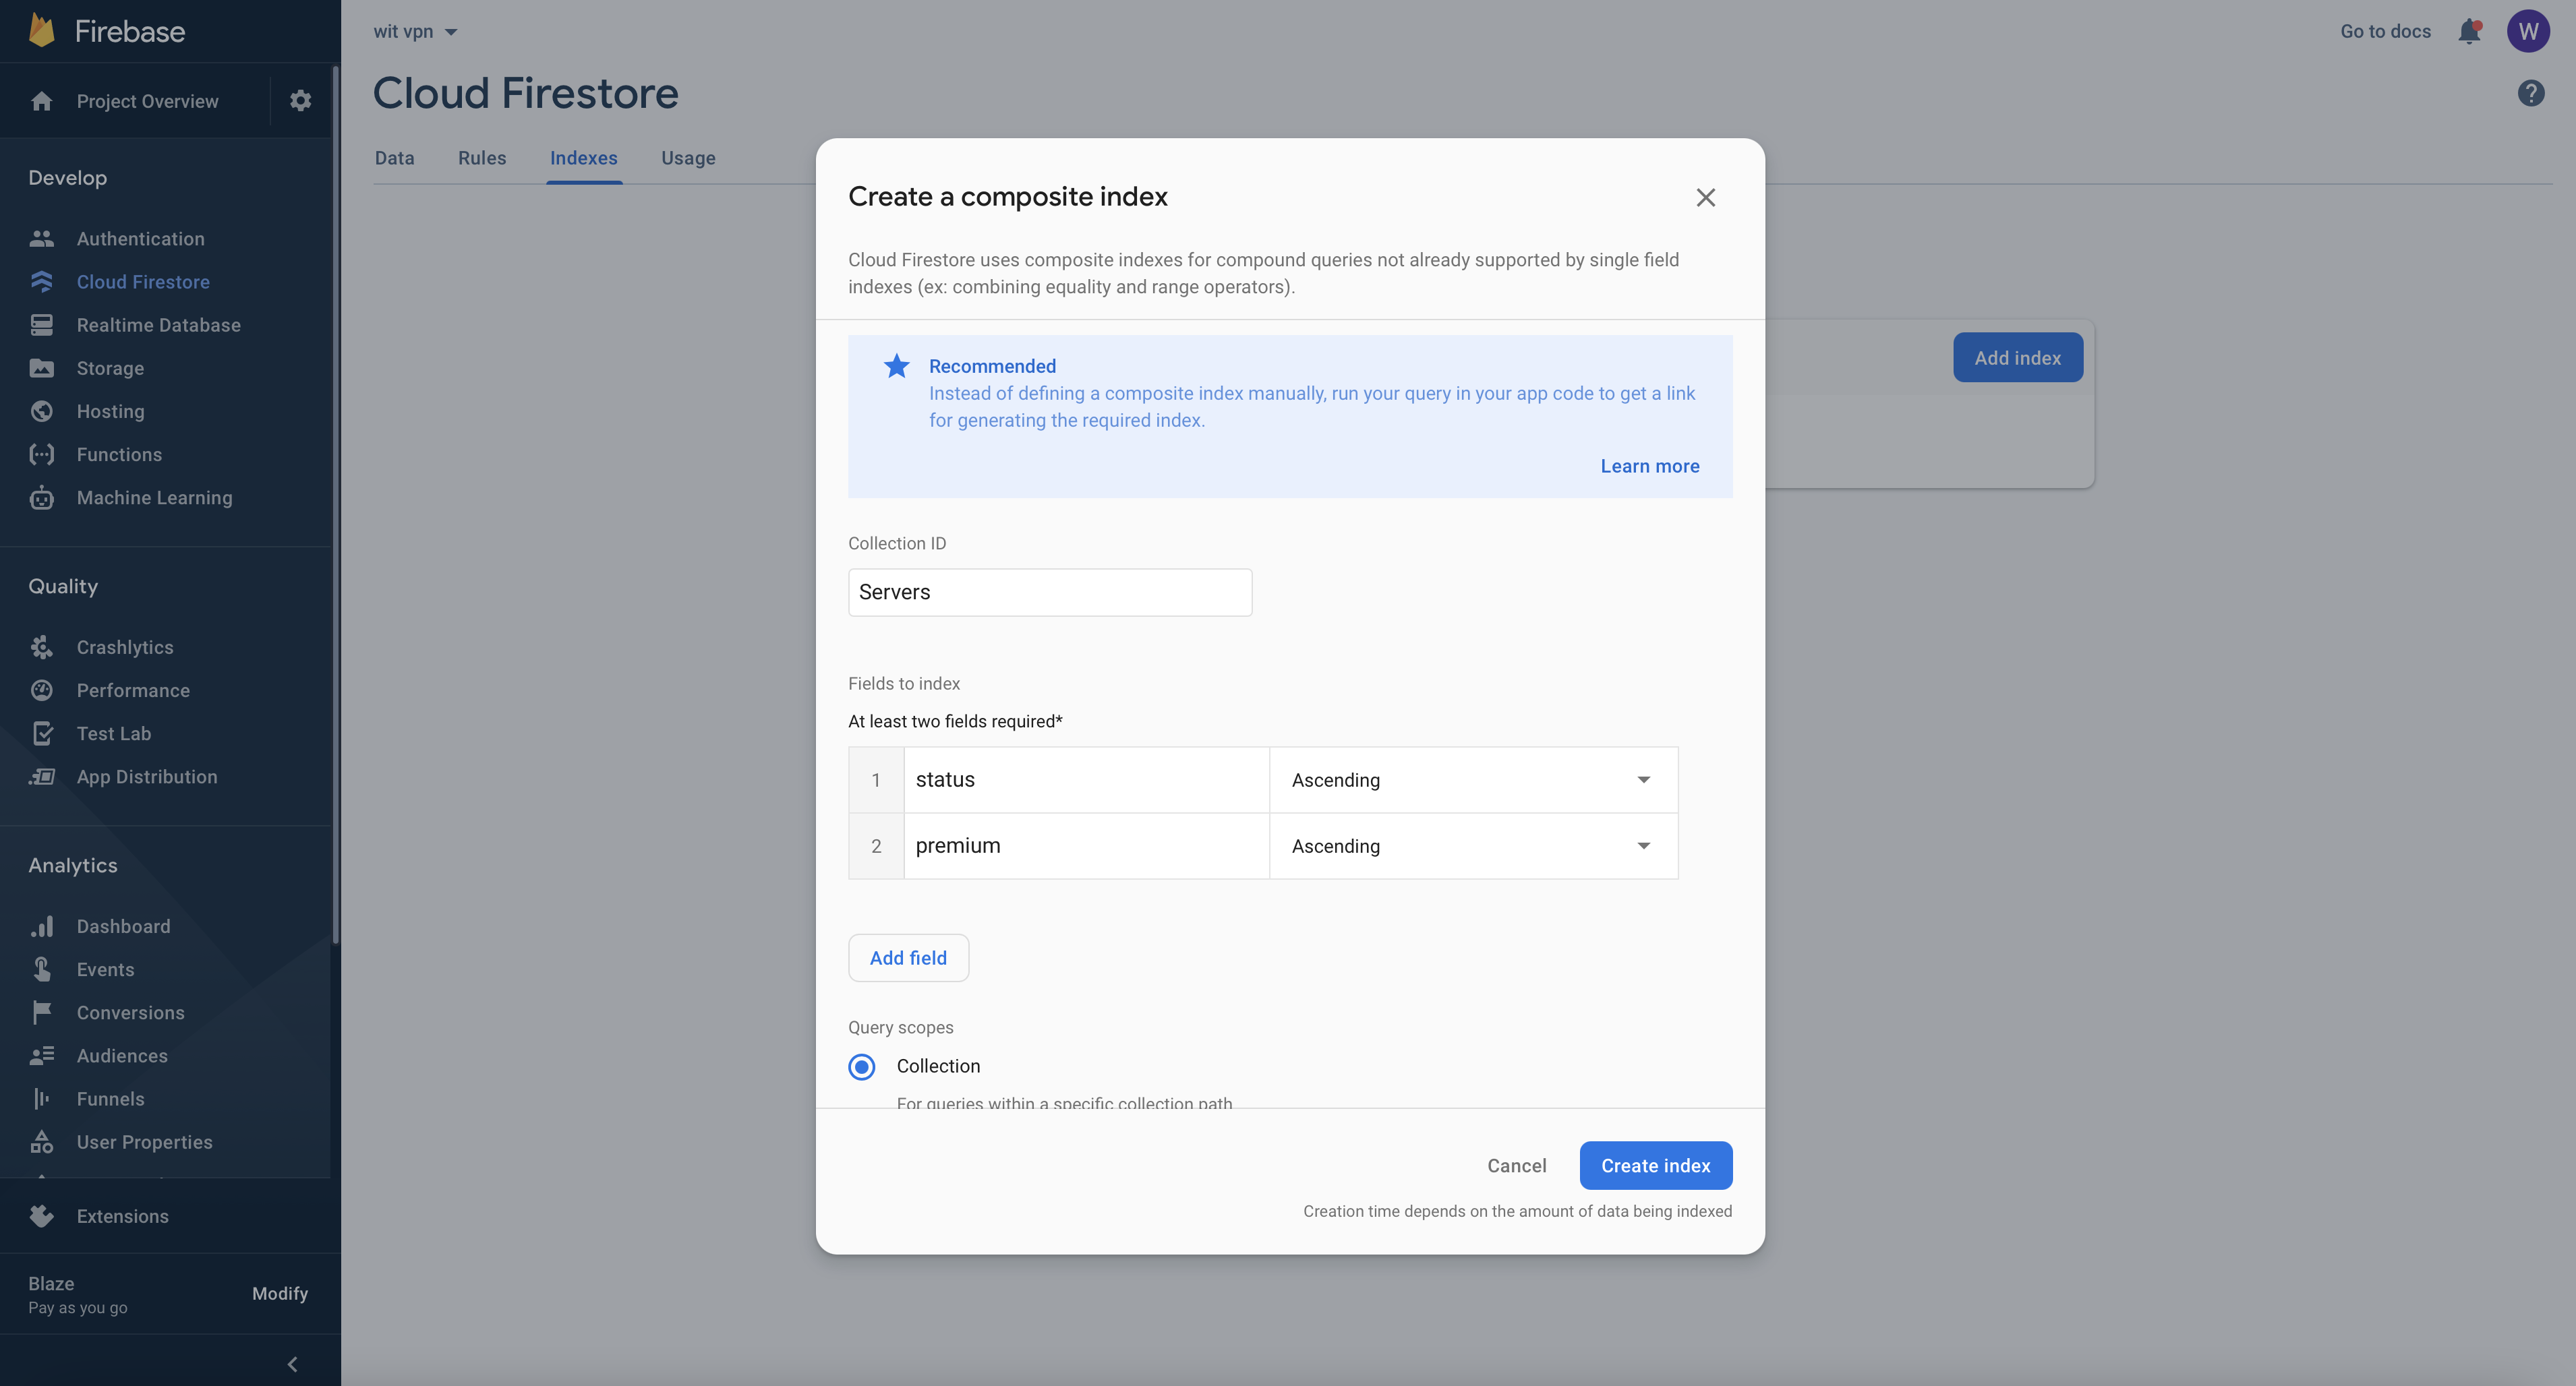Click the Create index button
The width and height of the screenshot is (2576, 1386).
[1655, 1165]
